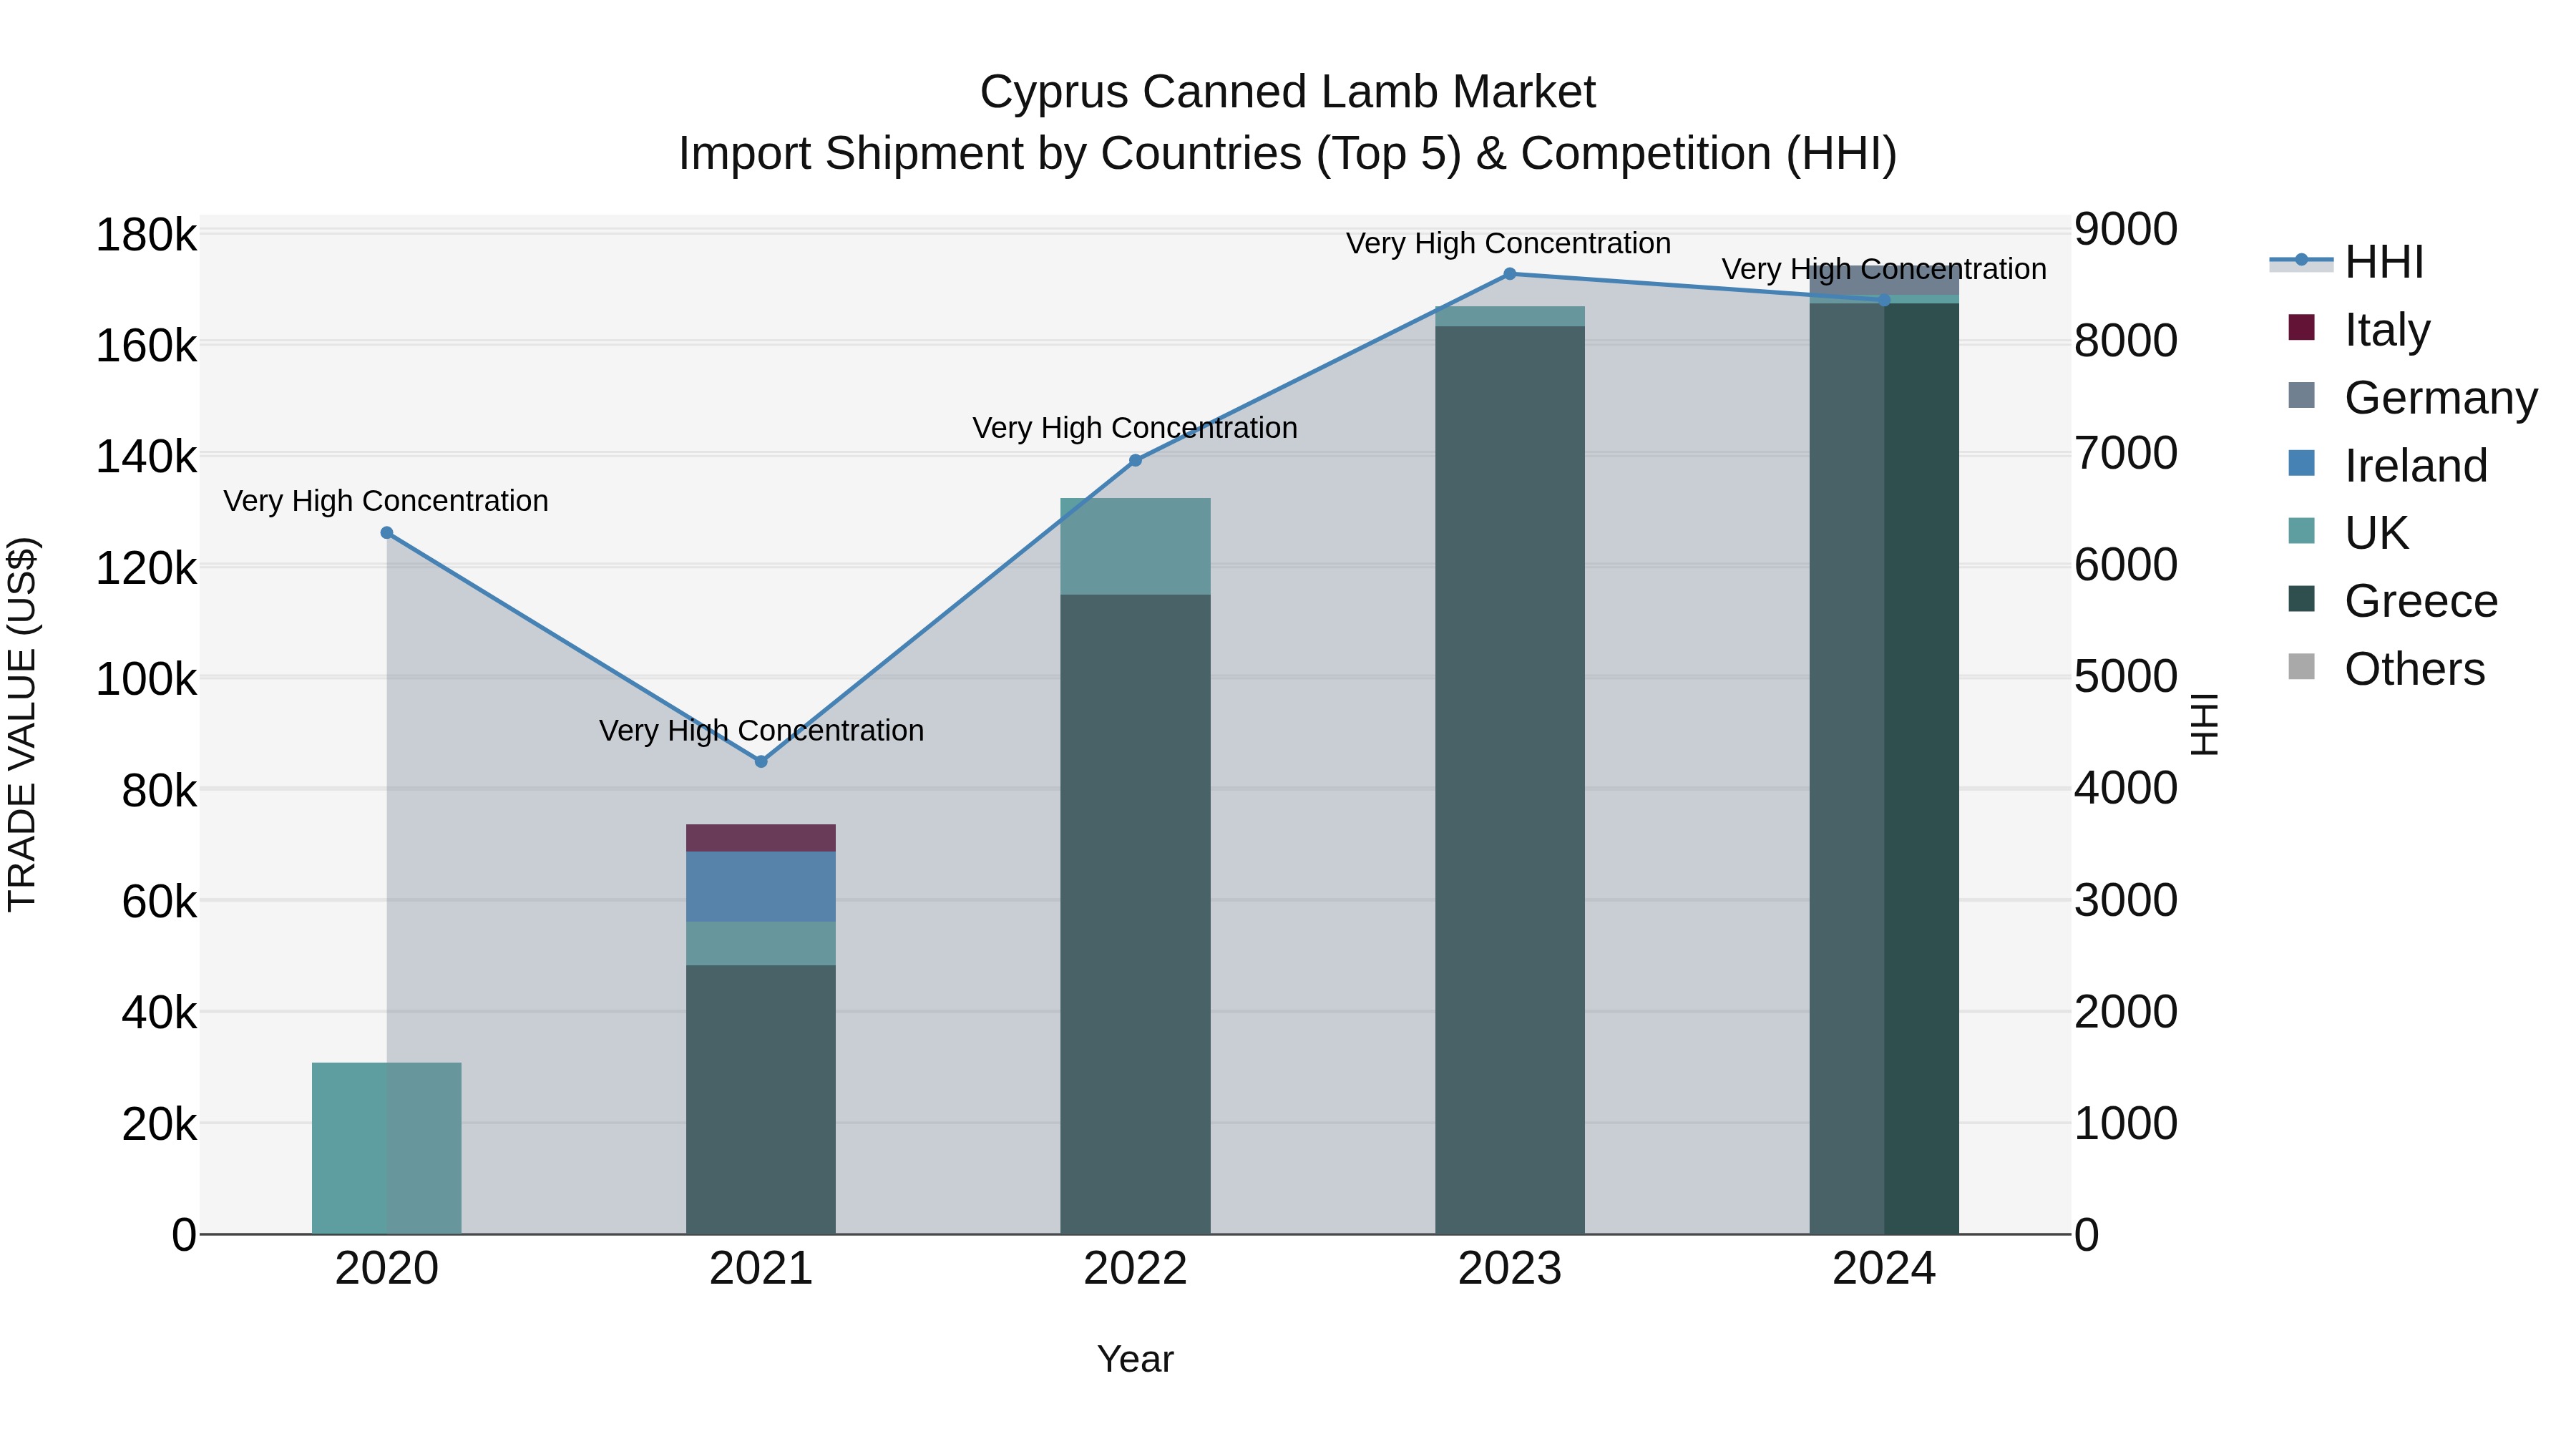2576x1449 pixels.
Task: Click the Others gray legend swatch
Action: tap(2301, 667)
